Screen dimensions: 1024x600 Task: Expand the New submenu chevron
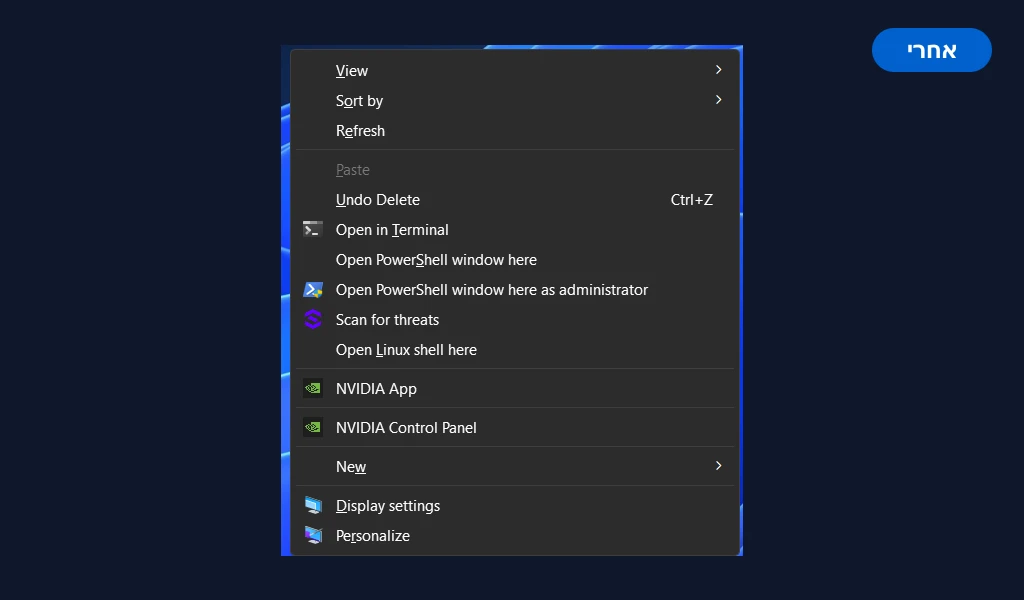point(718,466)
